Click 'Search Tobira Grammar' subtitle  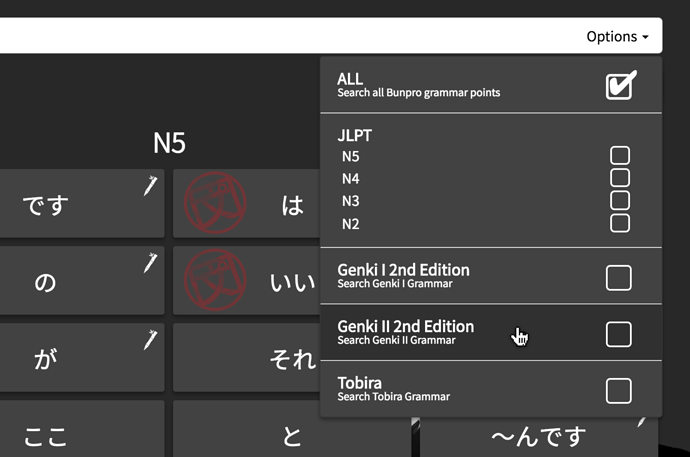(x=393, y=397)
